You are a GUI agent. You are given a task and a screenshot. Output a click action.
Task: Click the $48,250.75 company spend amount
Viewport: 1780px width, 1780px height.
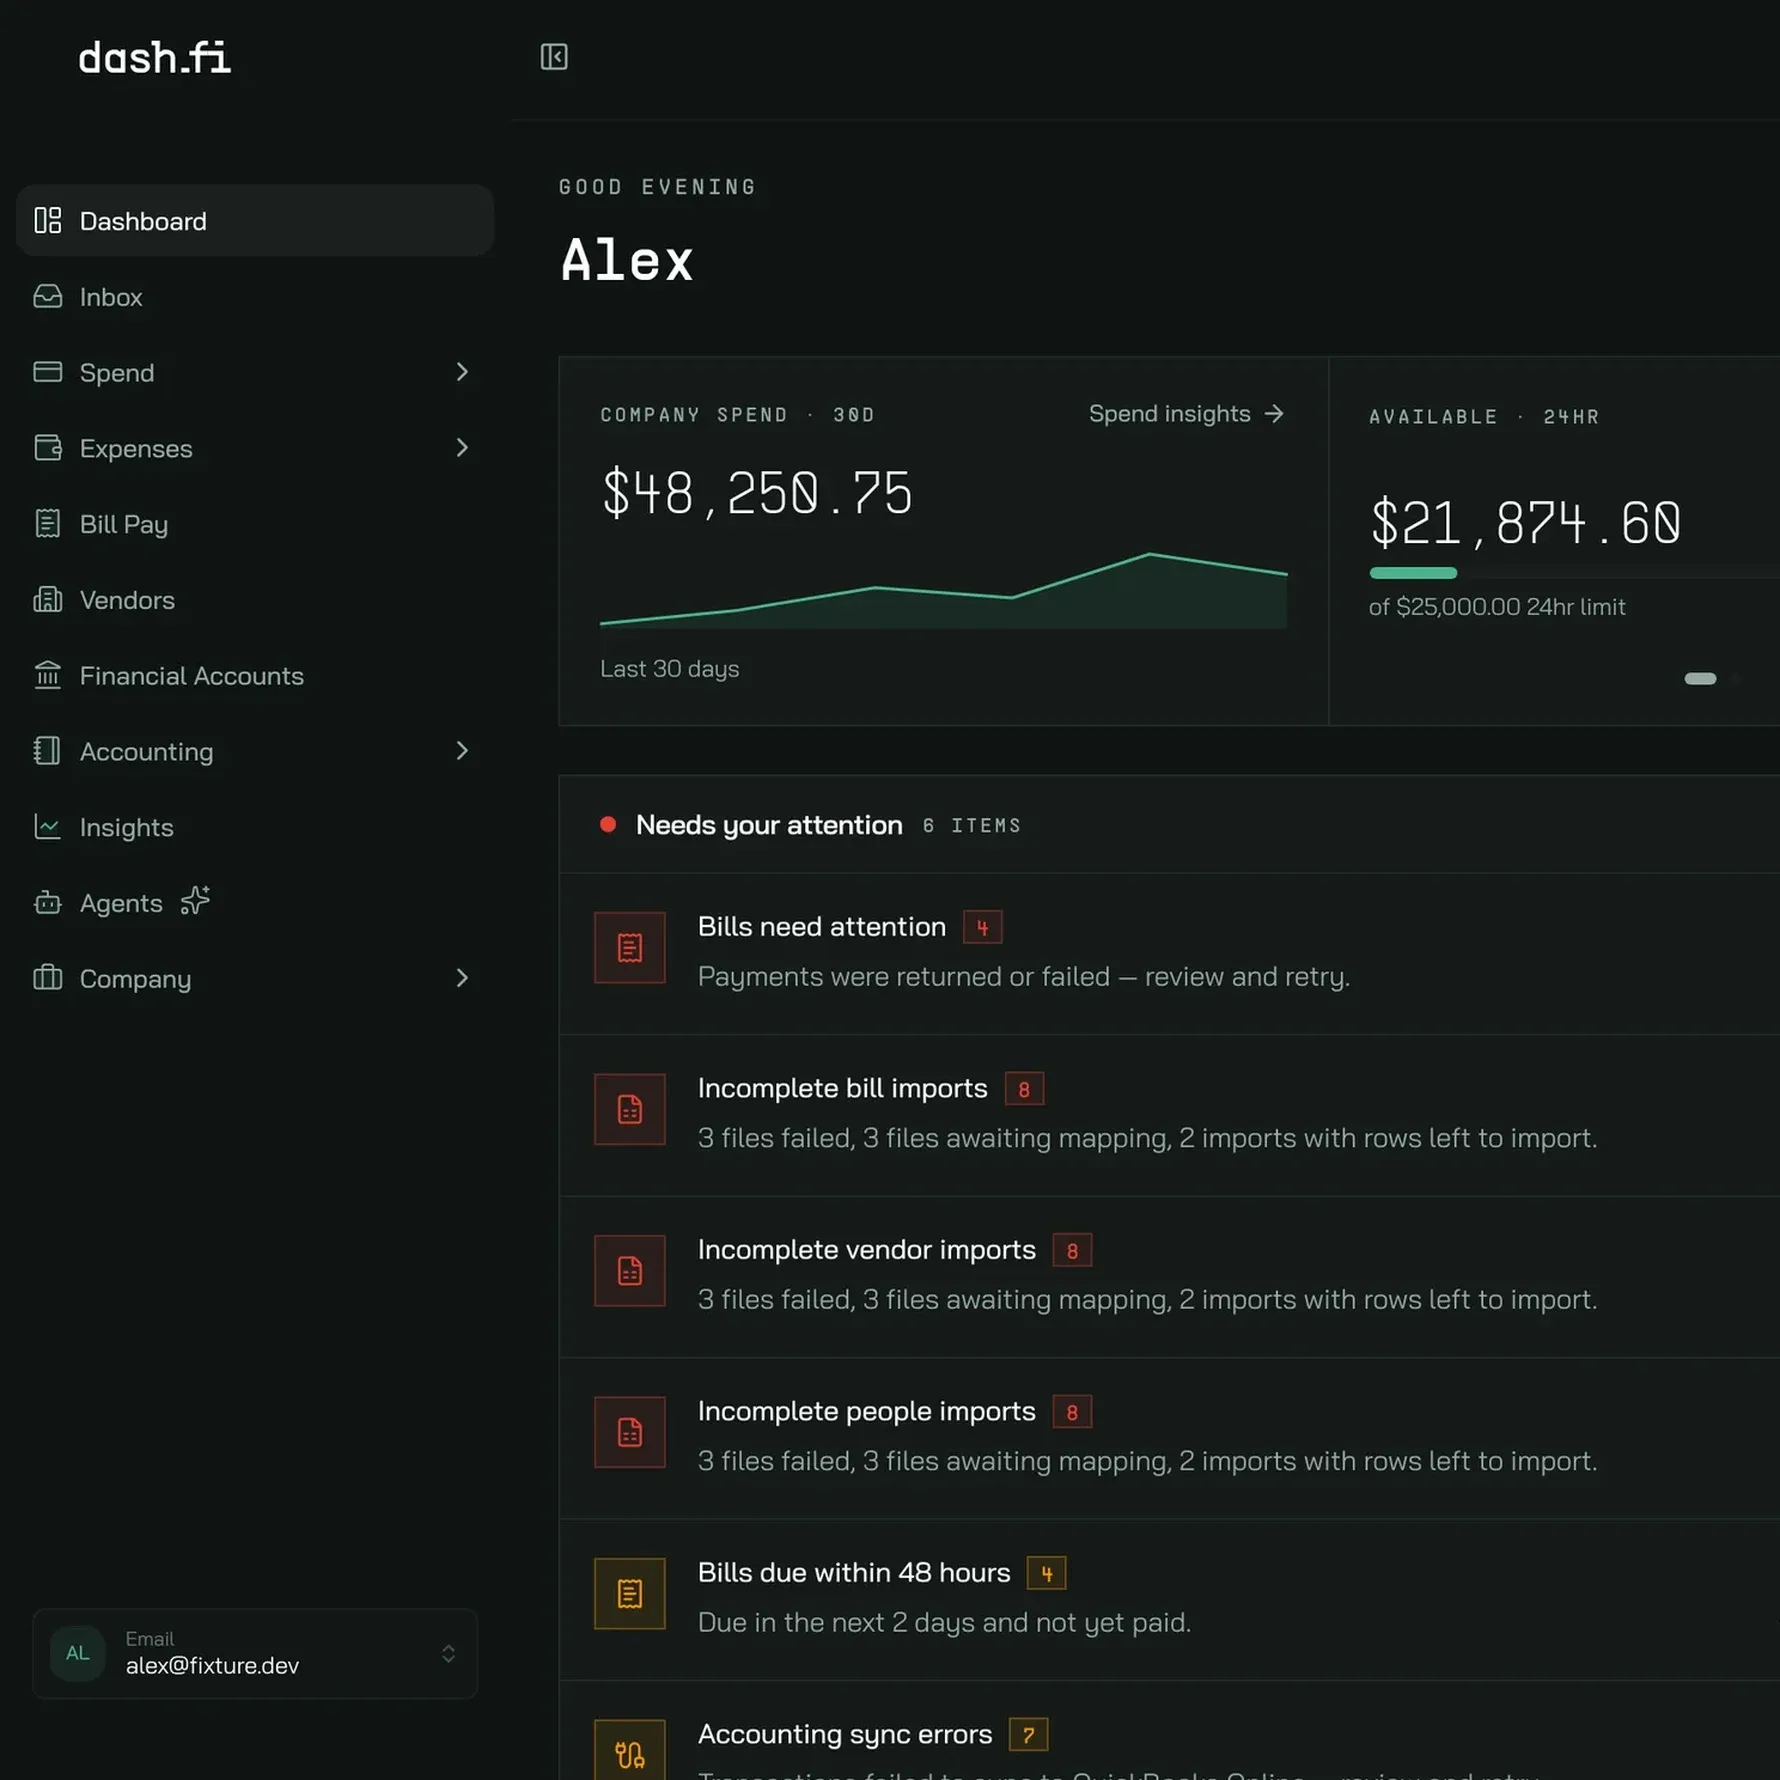(x=757, y=493)
